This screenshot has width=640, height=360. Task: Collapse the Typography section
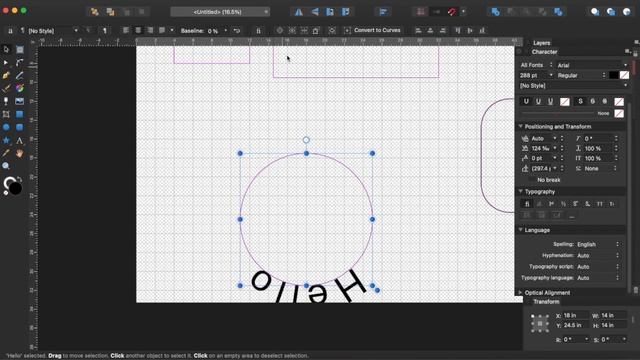pos(521,191)
